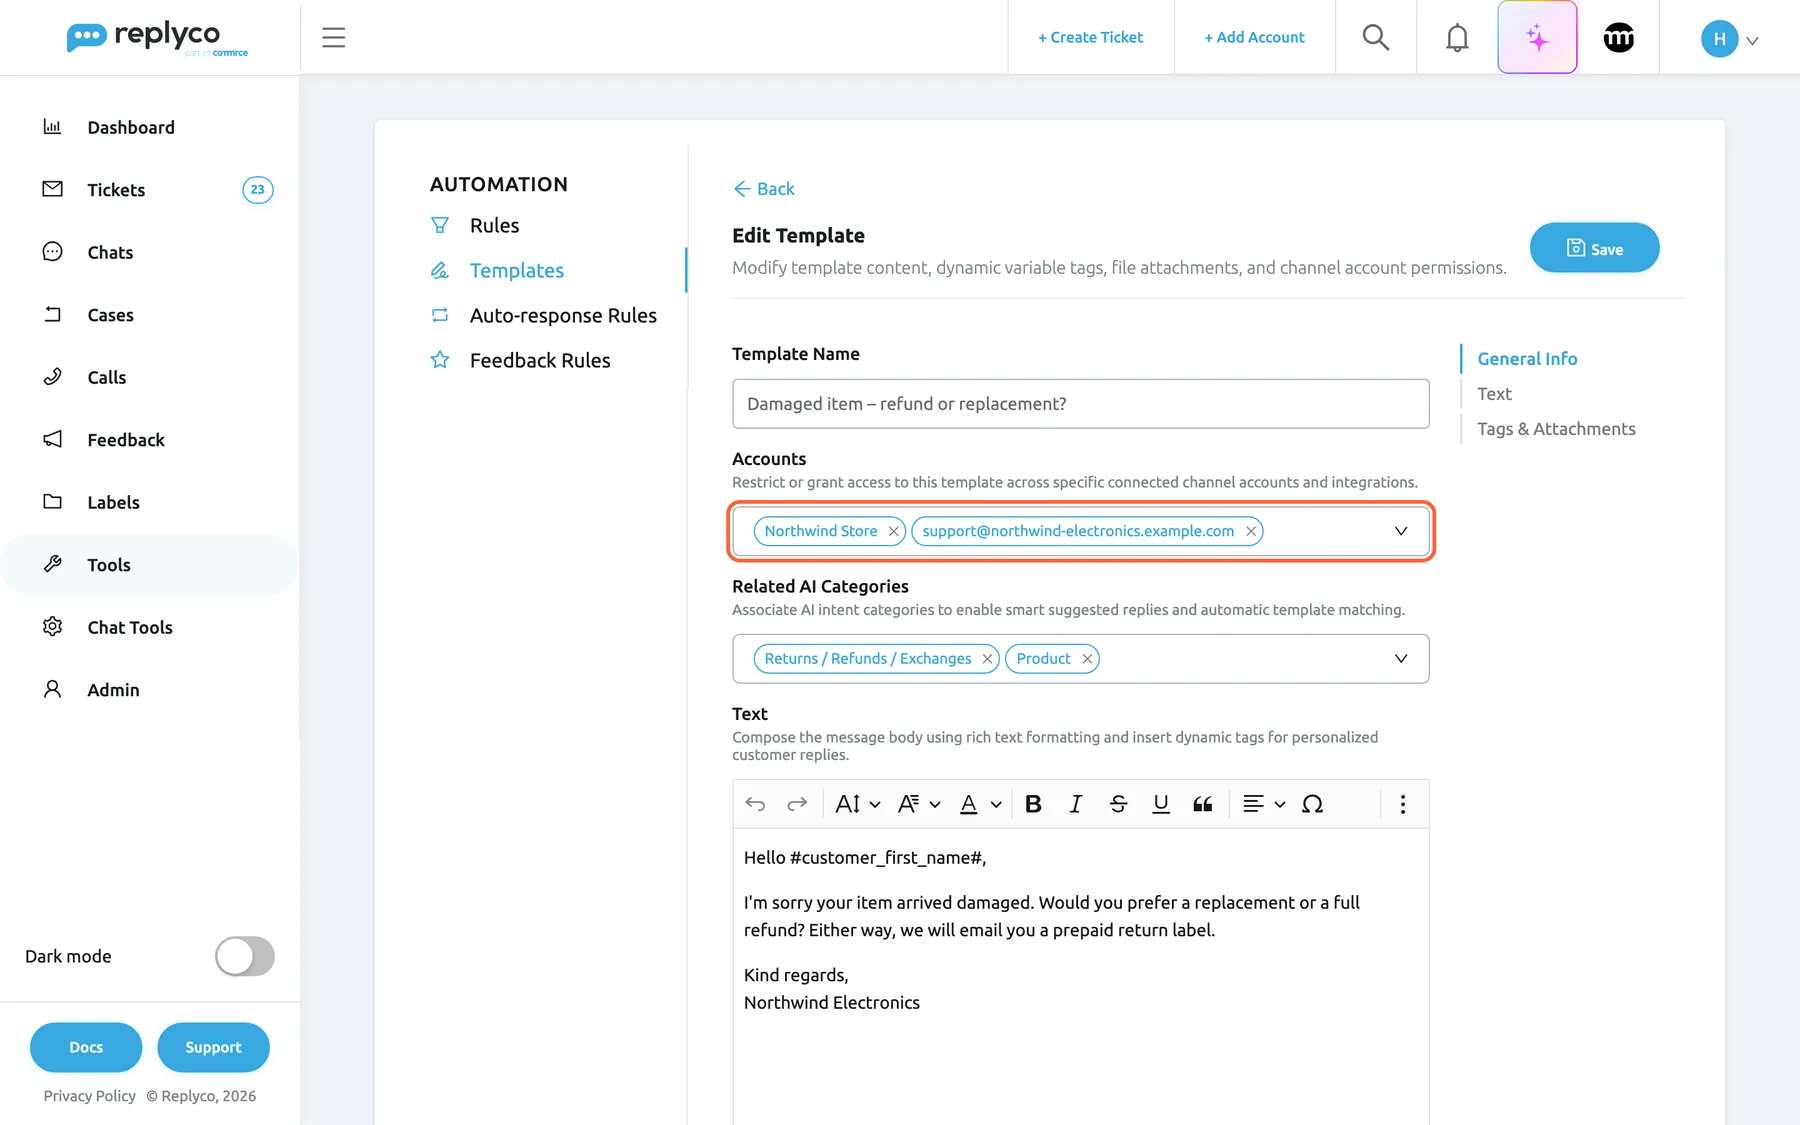Open the user profile H menu
This screenshot has width=1800, height=1125.
click(1729, 39)
